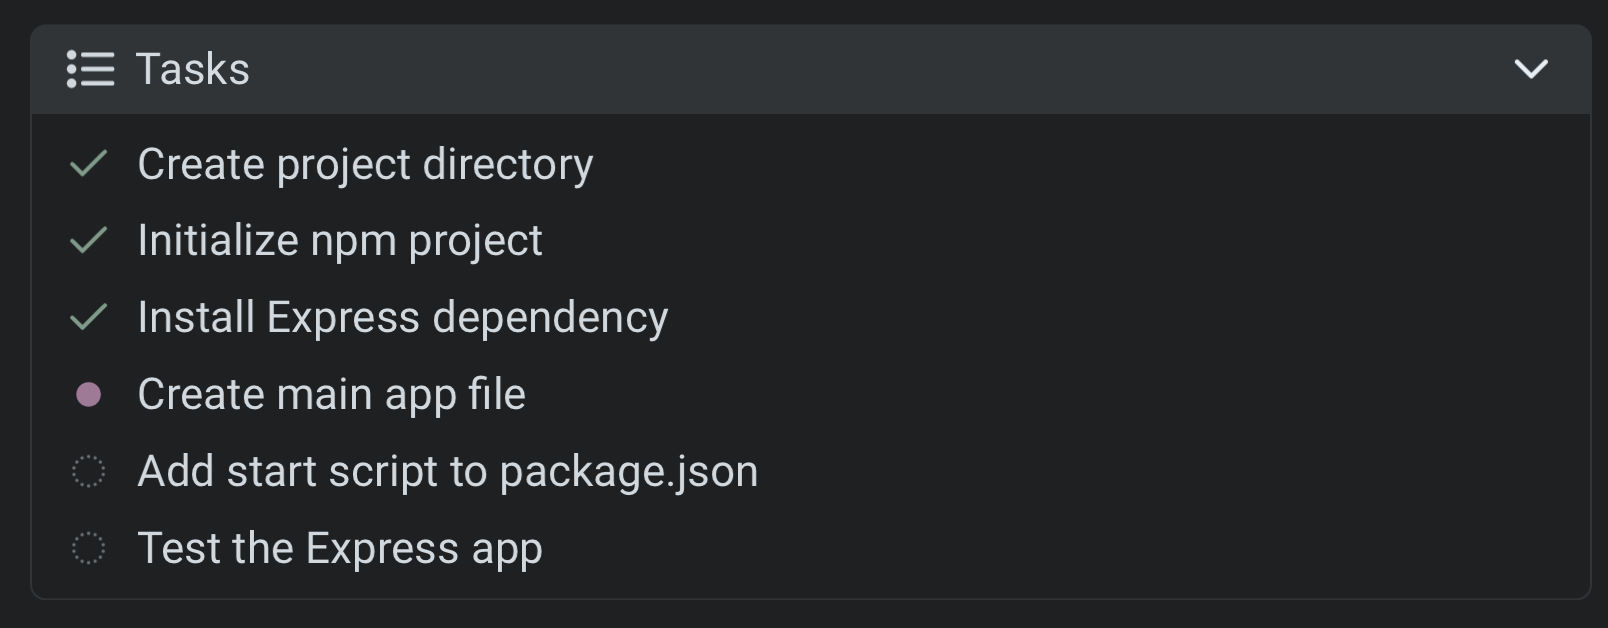Screen dimensions: 1608x628
Task: Collapse the Tasks panel with the chevron
Action: 1530,69
